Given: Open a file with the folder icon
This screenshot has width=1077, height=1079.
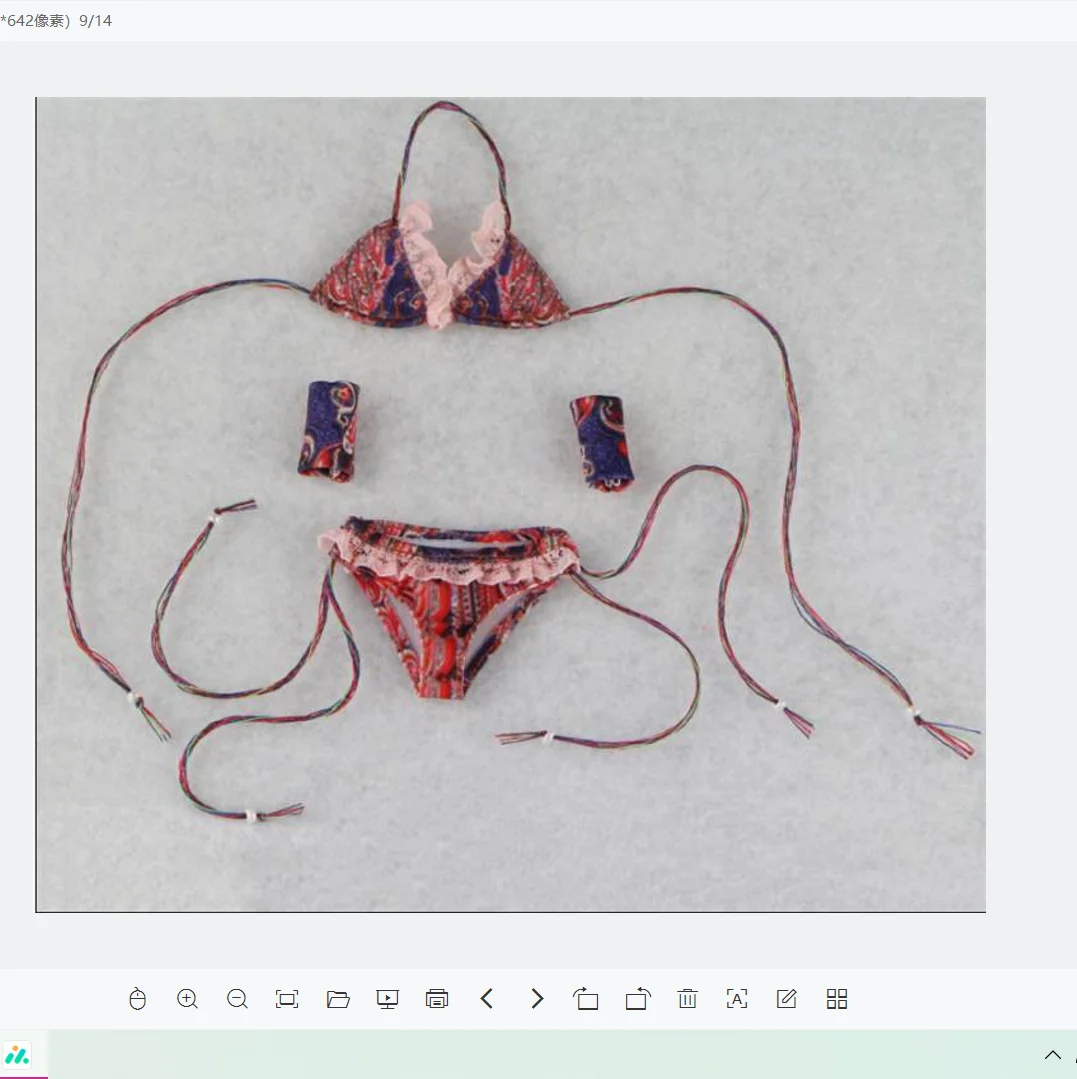Looking at the screenshot, I should (x=338, y=999).
